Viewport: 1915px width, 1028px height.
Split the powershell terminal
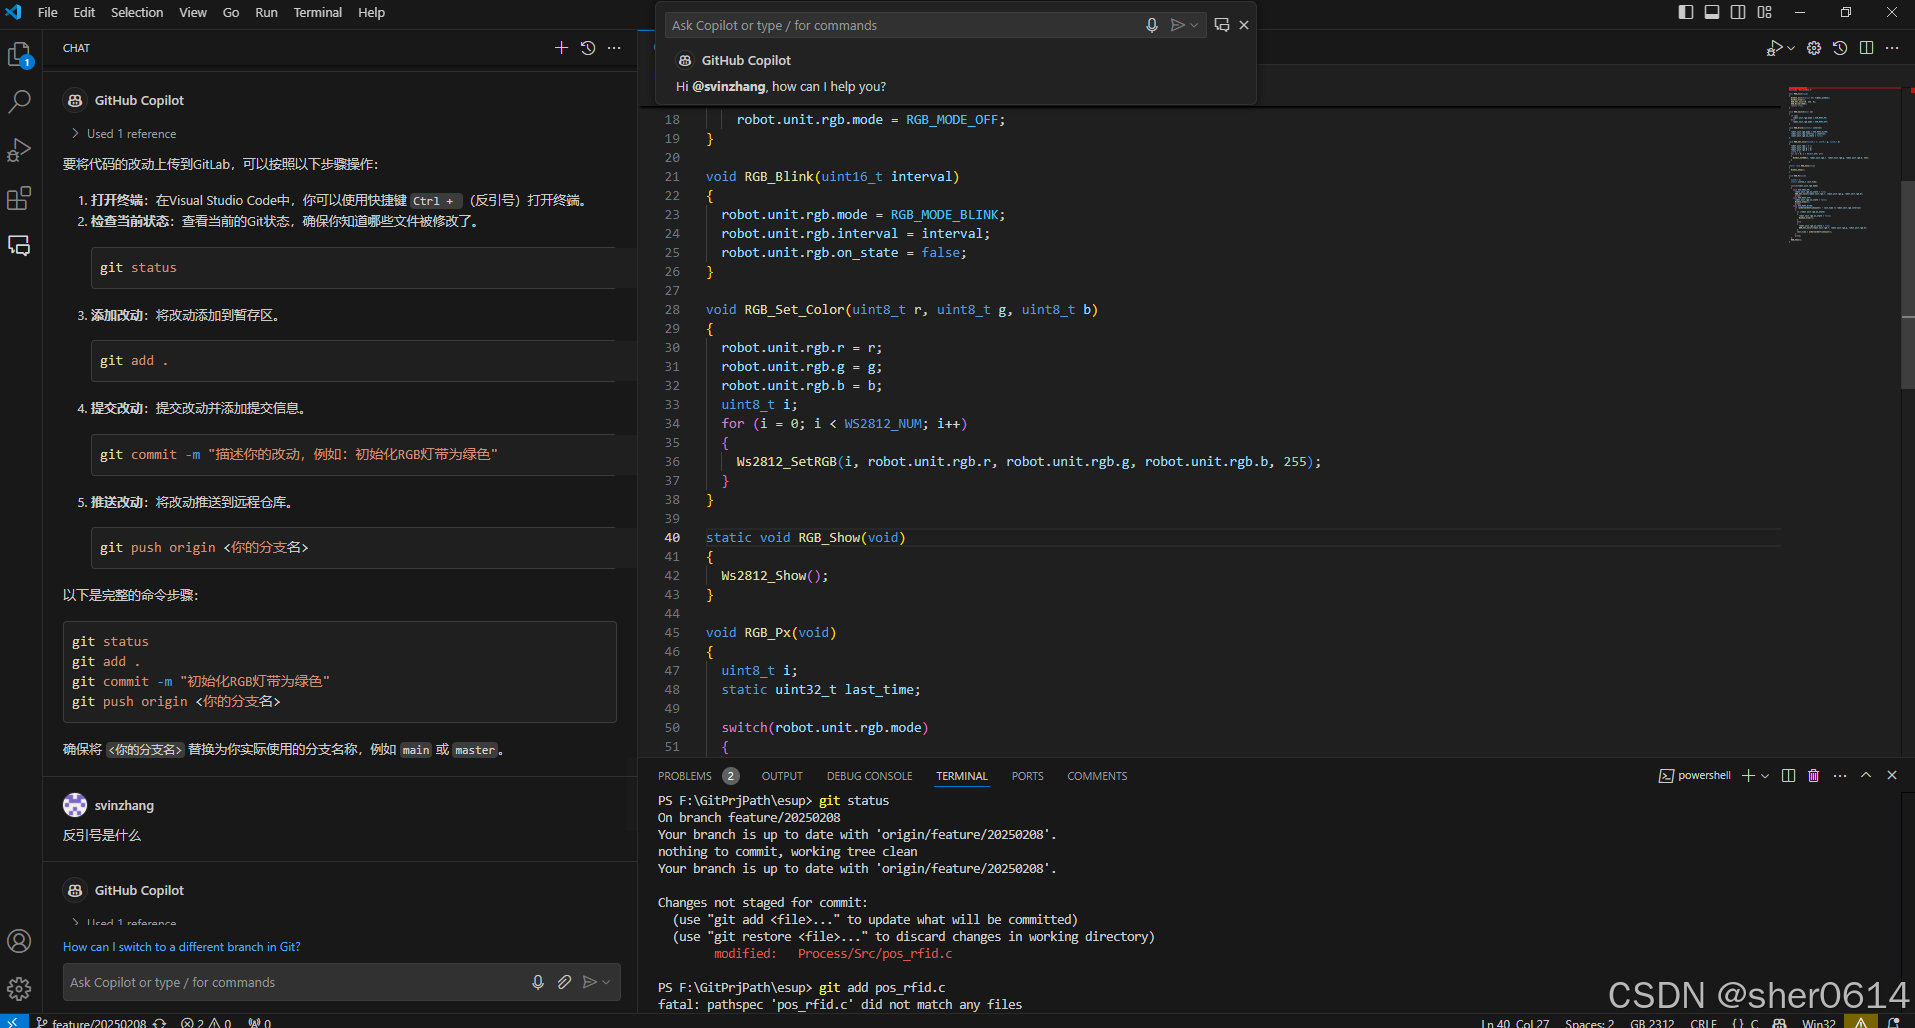point(1788,775)
